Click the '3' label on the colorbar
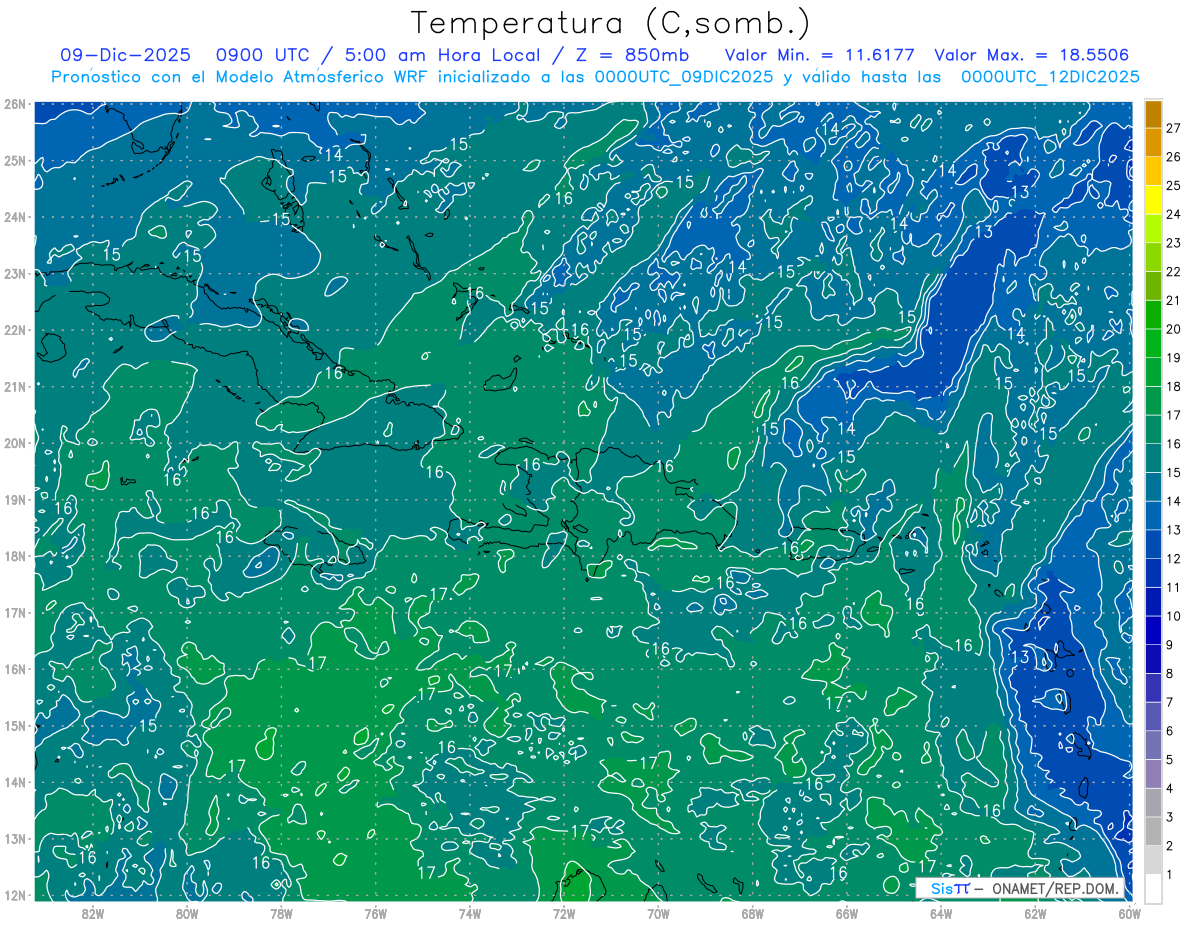 [1169, 818]
